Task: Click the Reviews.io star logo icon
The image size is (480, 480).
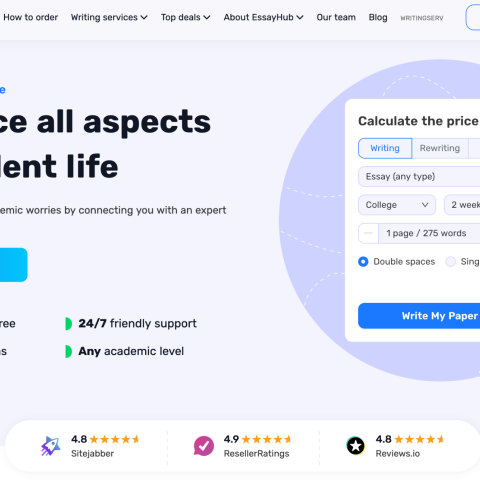Action: point(356,446)
